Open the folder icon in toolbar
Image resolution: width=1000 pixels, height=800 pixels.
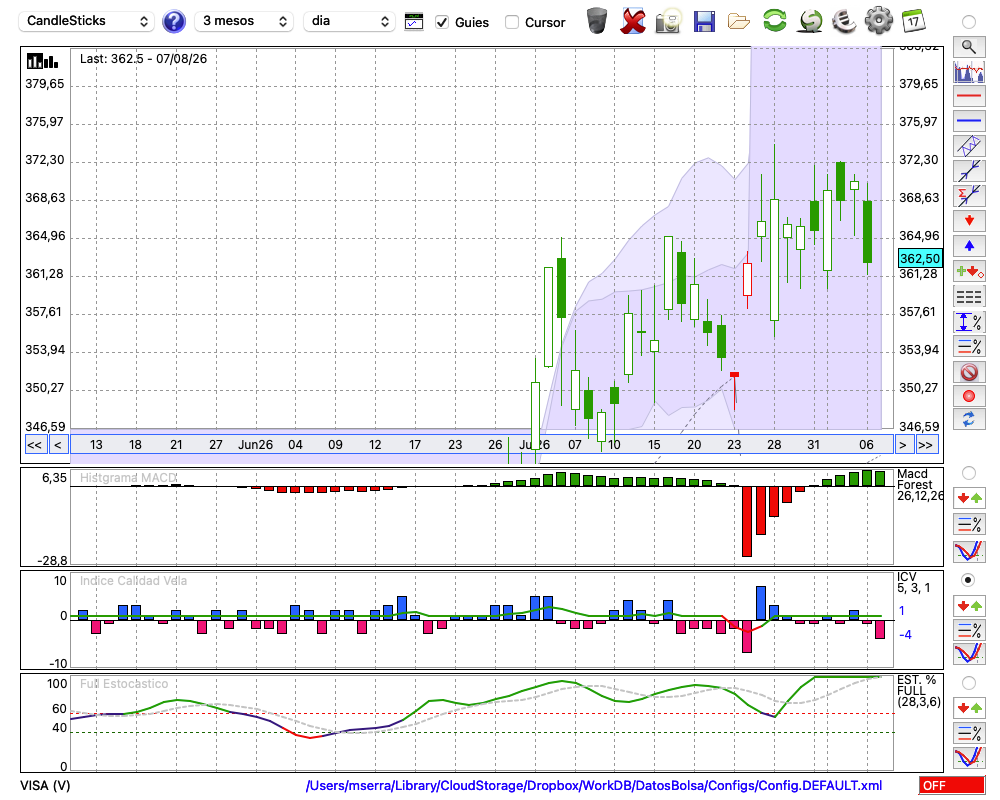coord(739,22)
